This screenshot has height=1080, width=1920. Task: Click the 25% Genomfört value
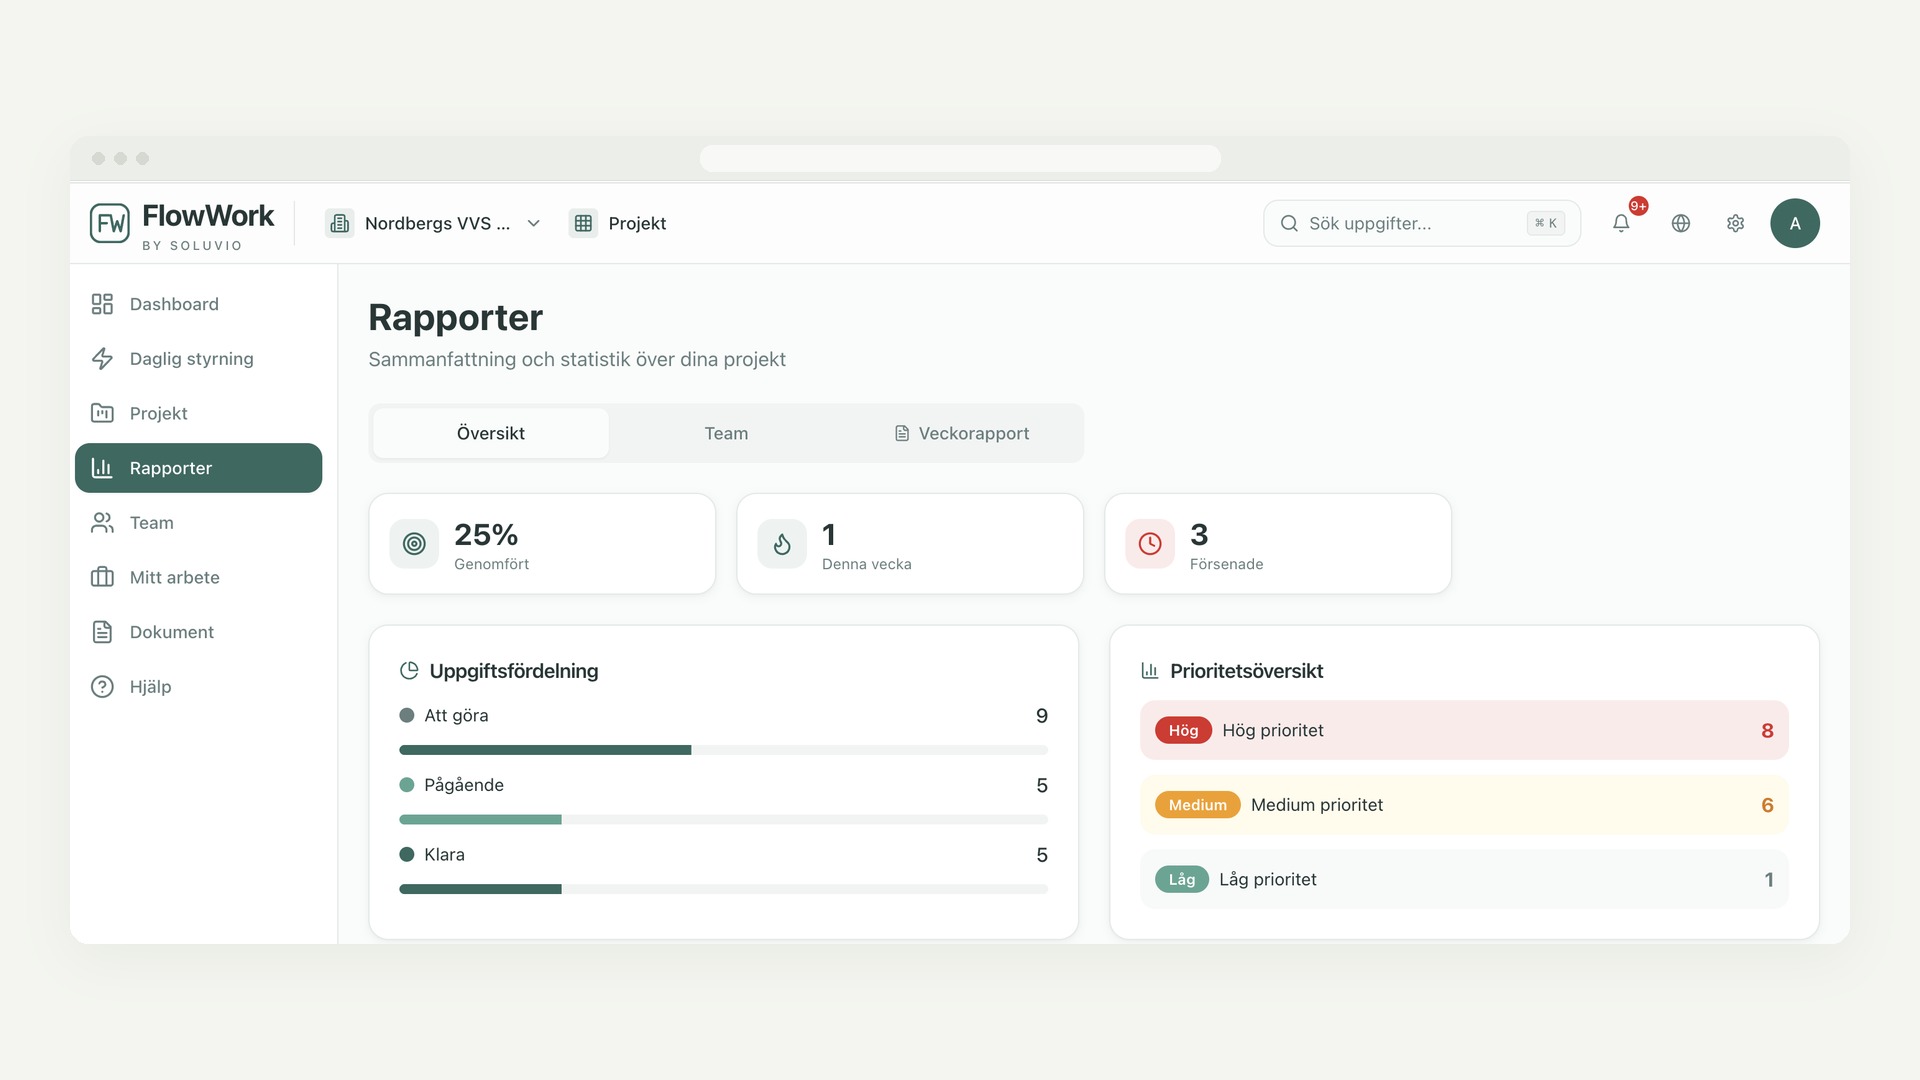[486, 535]
